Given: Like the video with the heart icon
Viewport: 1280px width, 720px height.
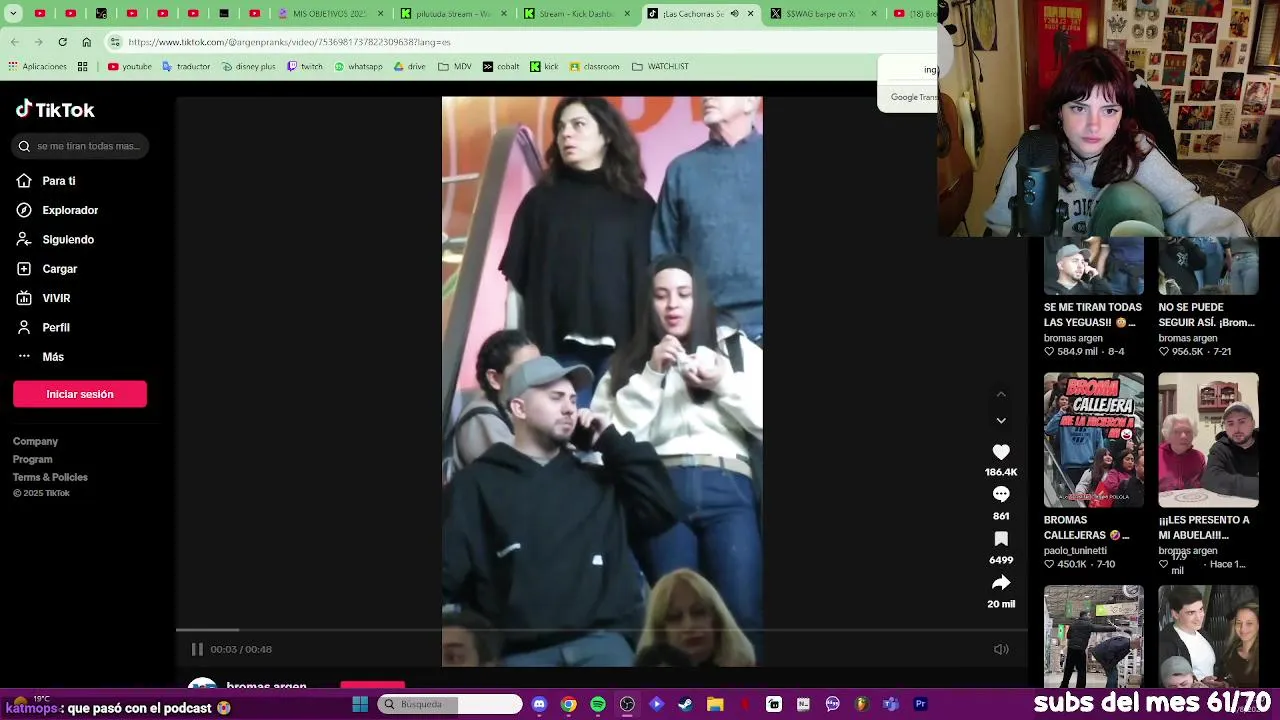Looking at the screenshot, I should pyautogui.click(x=1001, y=452).
